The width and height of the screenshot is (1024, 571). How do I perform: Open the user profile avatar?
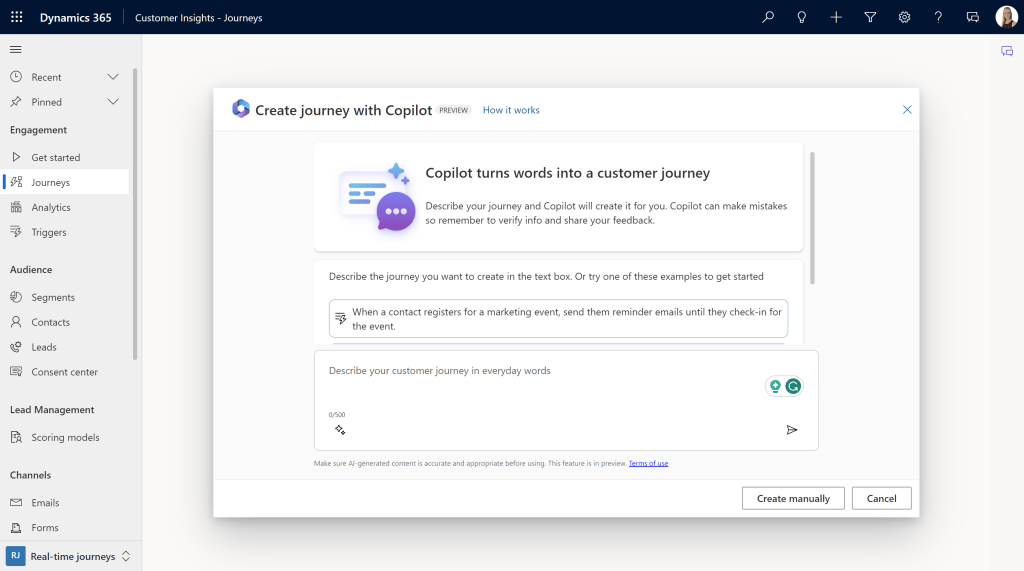pyautogui.click(x=1006, y=17)
